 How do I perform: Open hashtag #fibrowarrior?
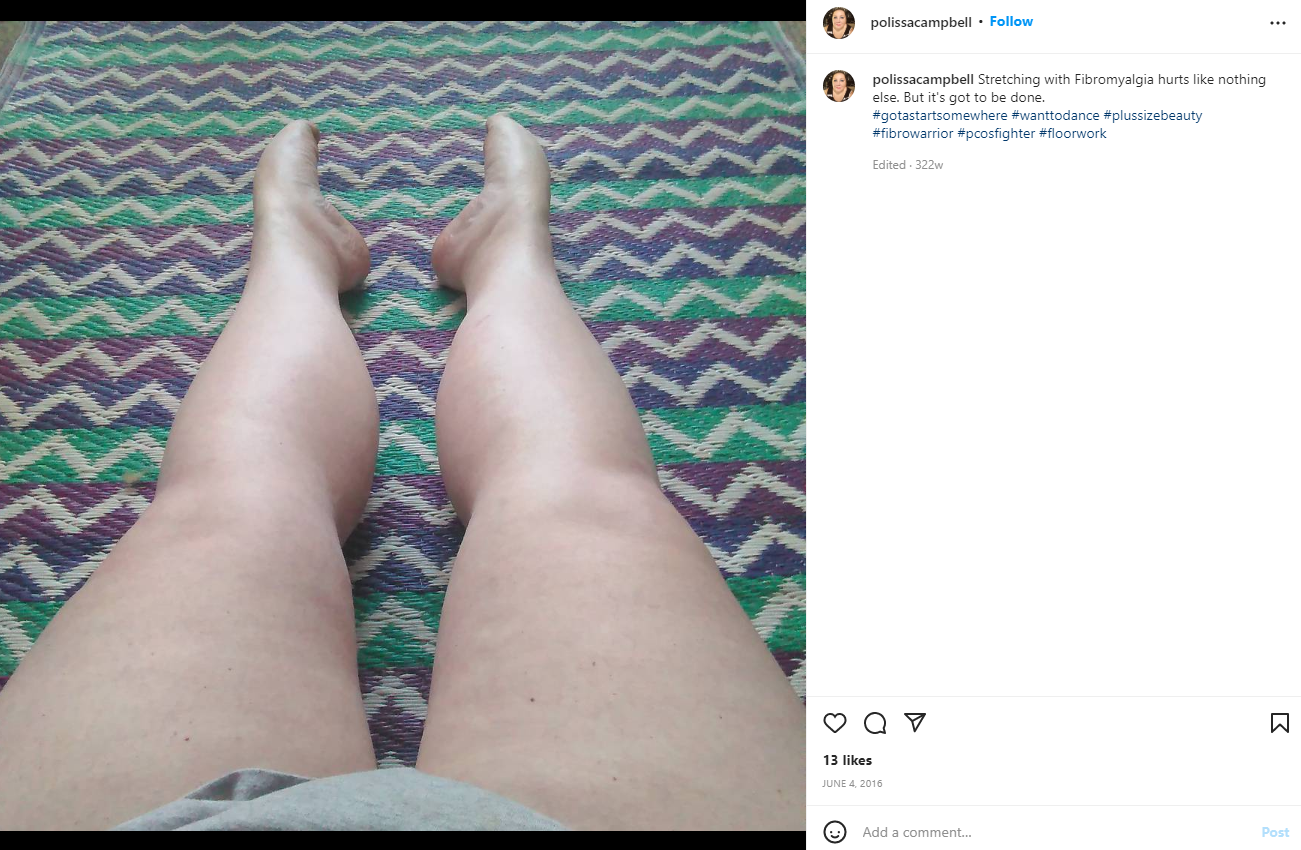tap(913, 133)
